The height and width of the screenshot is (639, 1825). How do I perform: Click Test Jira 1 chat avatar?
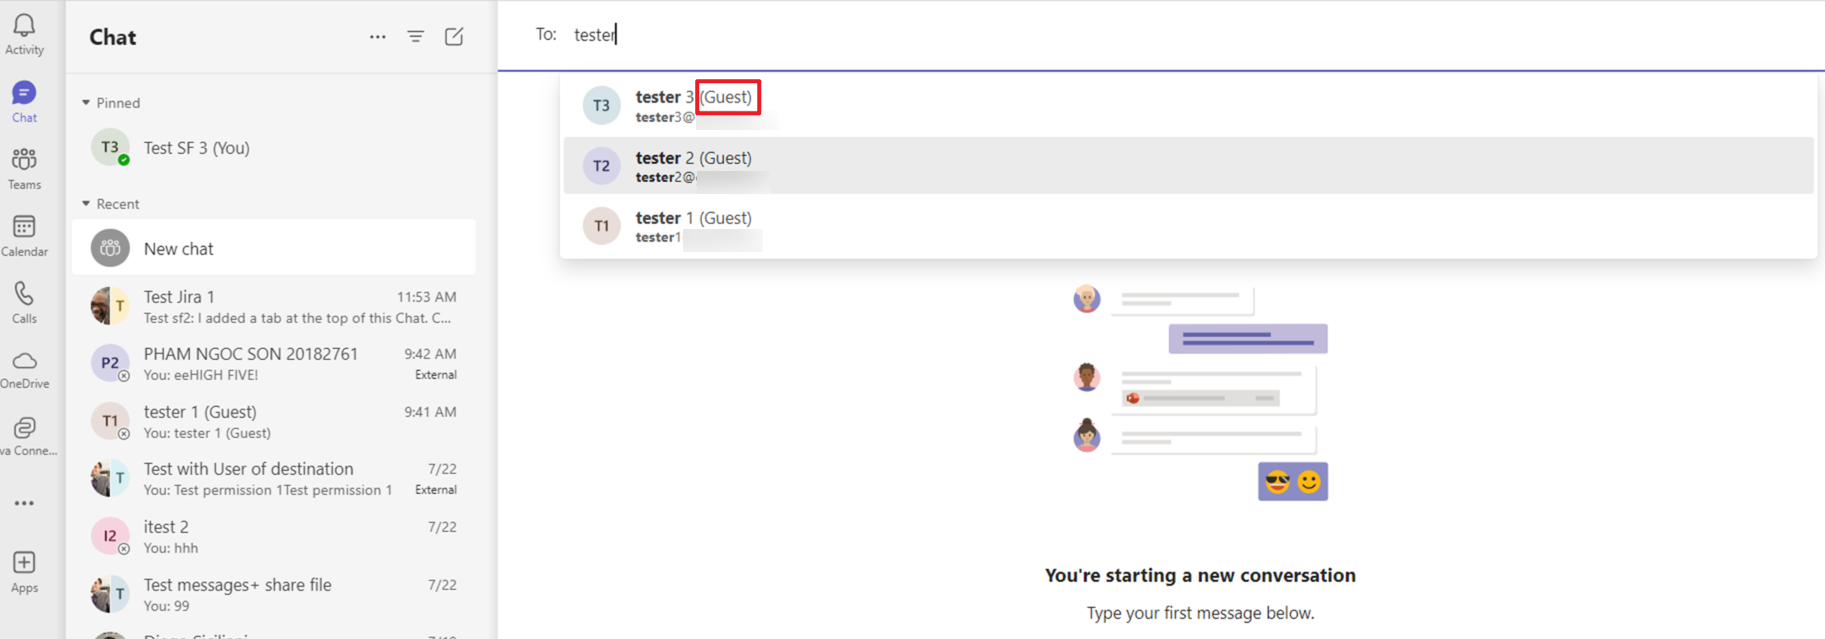[x=110, y=306]
